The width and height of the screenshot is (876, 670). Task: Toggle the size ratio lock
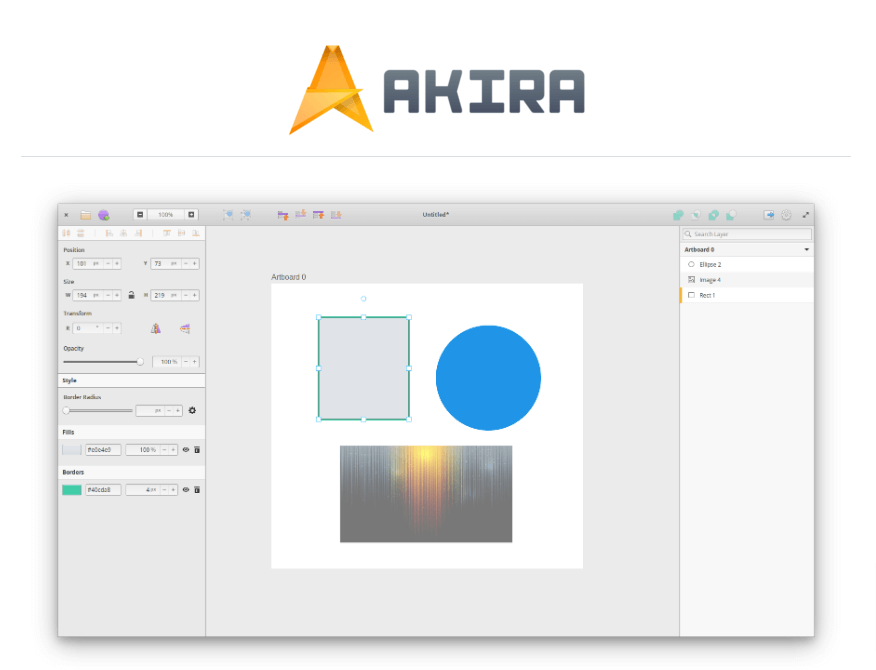(x=131, y=295)
